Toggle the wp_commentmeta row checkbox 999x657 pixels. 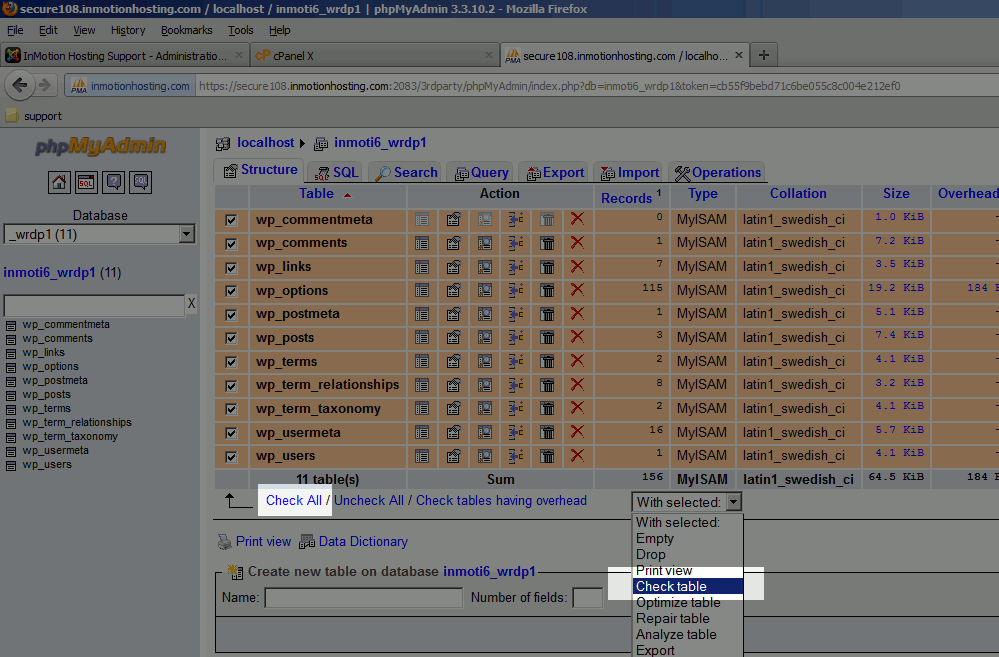pos(230,219)
